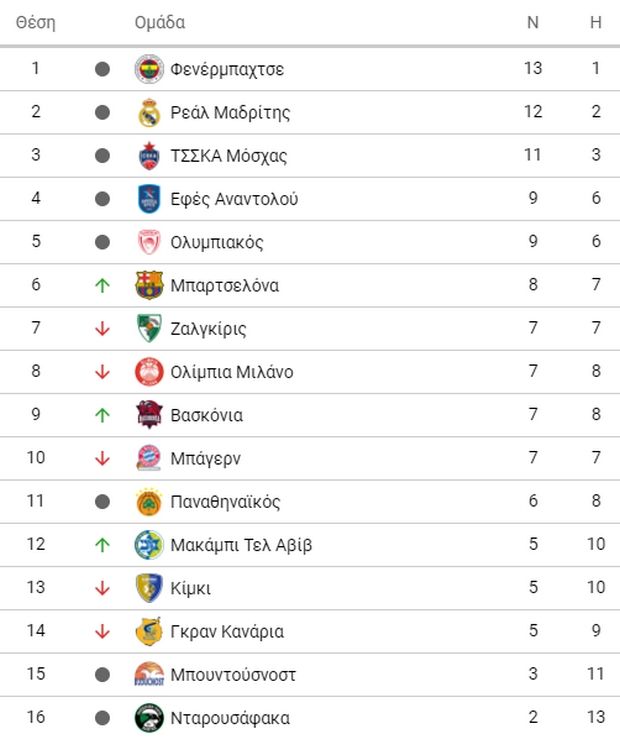The image size is (620, 745).
Task: Click the grey dot beside Εφές Αναντολού
Action: coord(101,199)
